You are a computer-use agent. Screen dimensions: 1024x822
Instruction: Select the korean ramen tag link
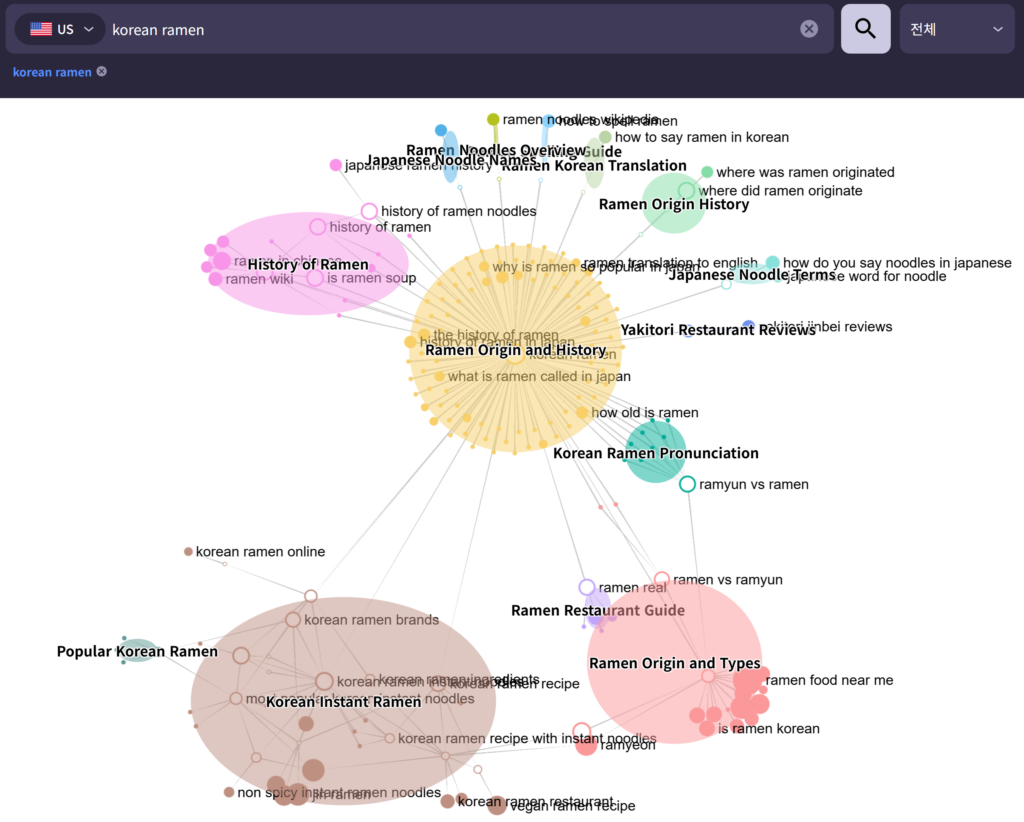coord(52,72)
